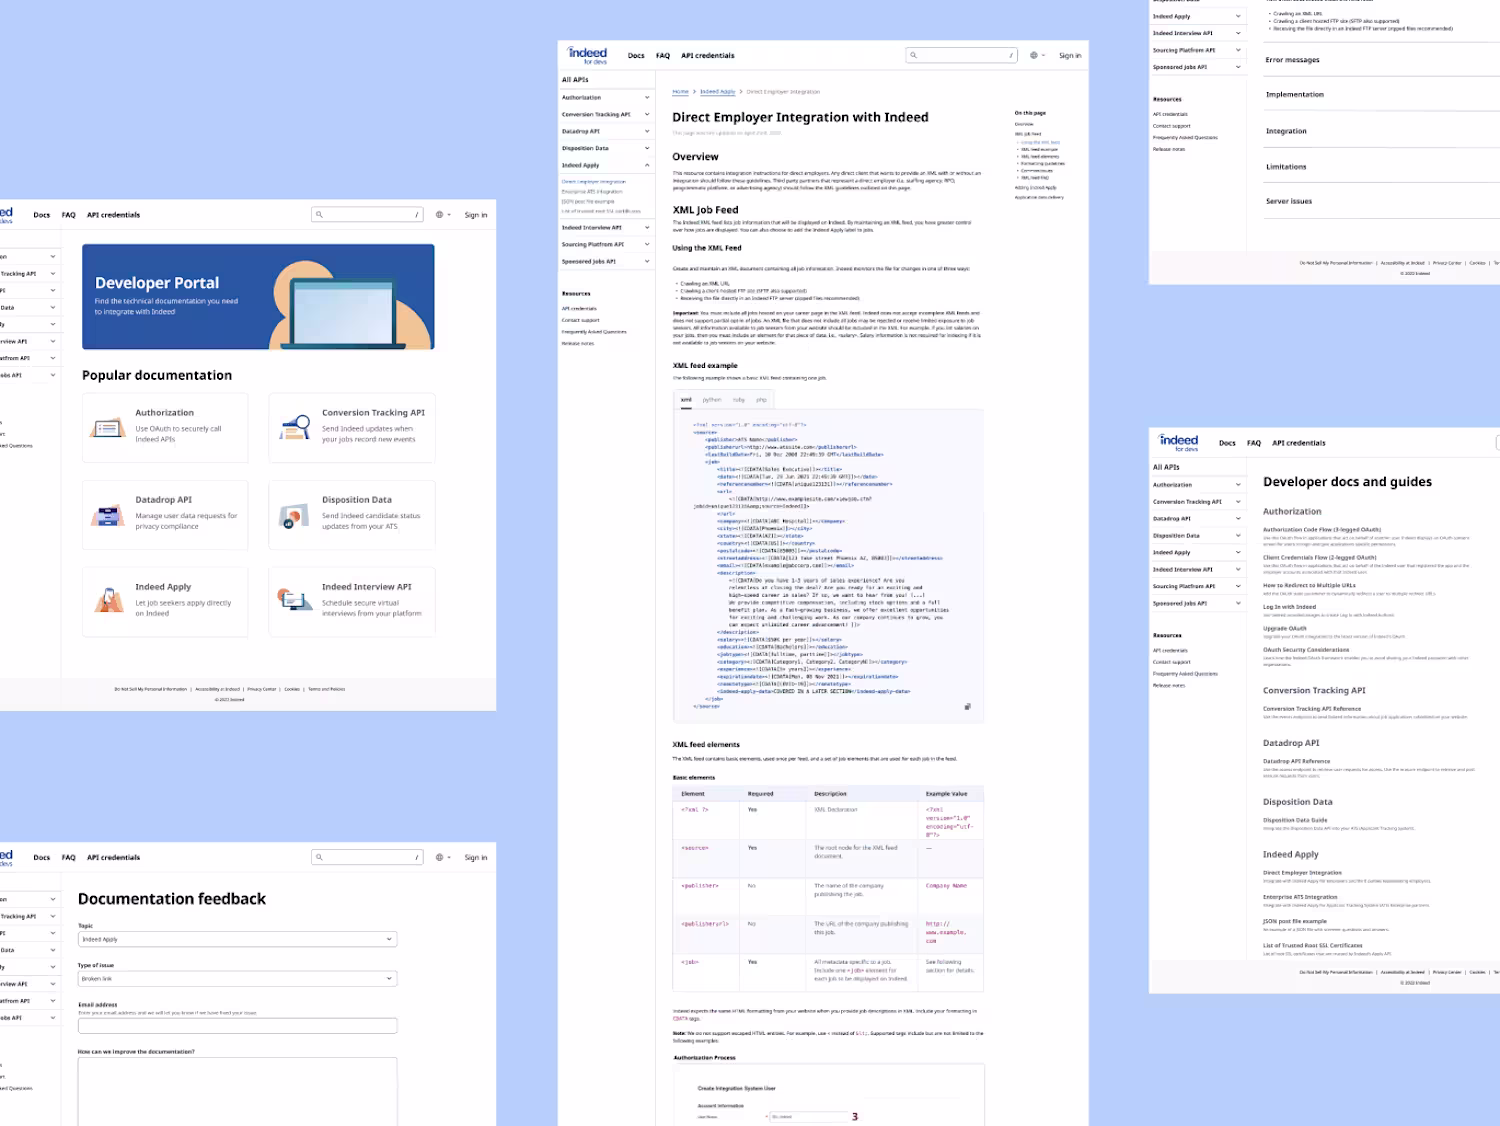Open Log In with Indeed in the docs and guides list
1500x1126 pixels.
click(x=1290, y=607)
